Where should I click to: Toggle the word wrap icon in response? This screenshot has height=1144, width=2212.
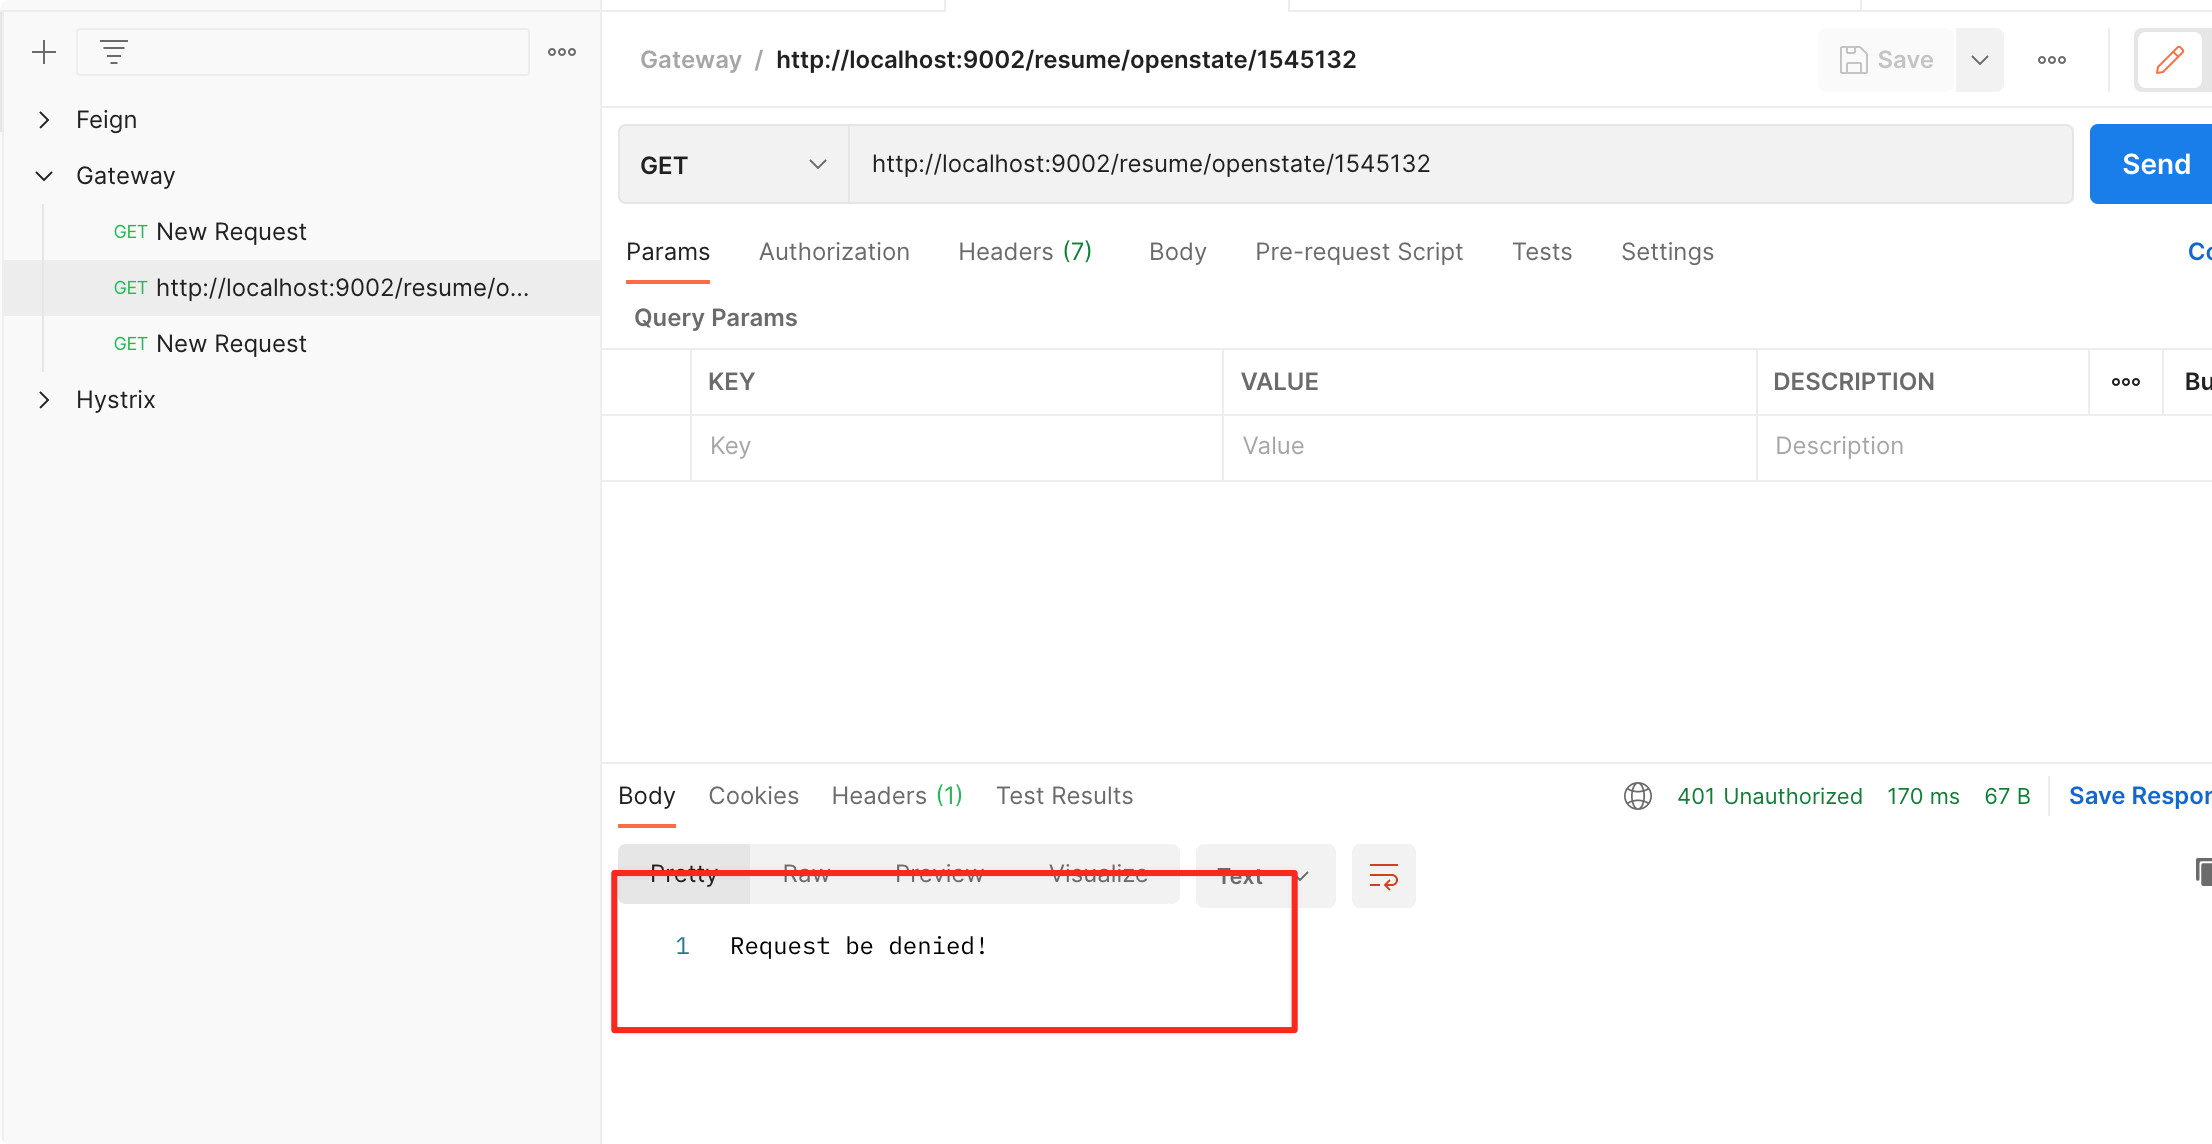tap(1383, 876)
